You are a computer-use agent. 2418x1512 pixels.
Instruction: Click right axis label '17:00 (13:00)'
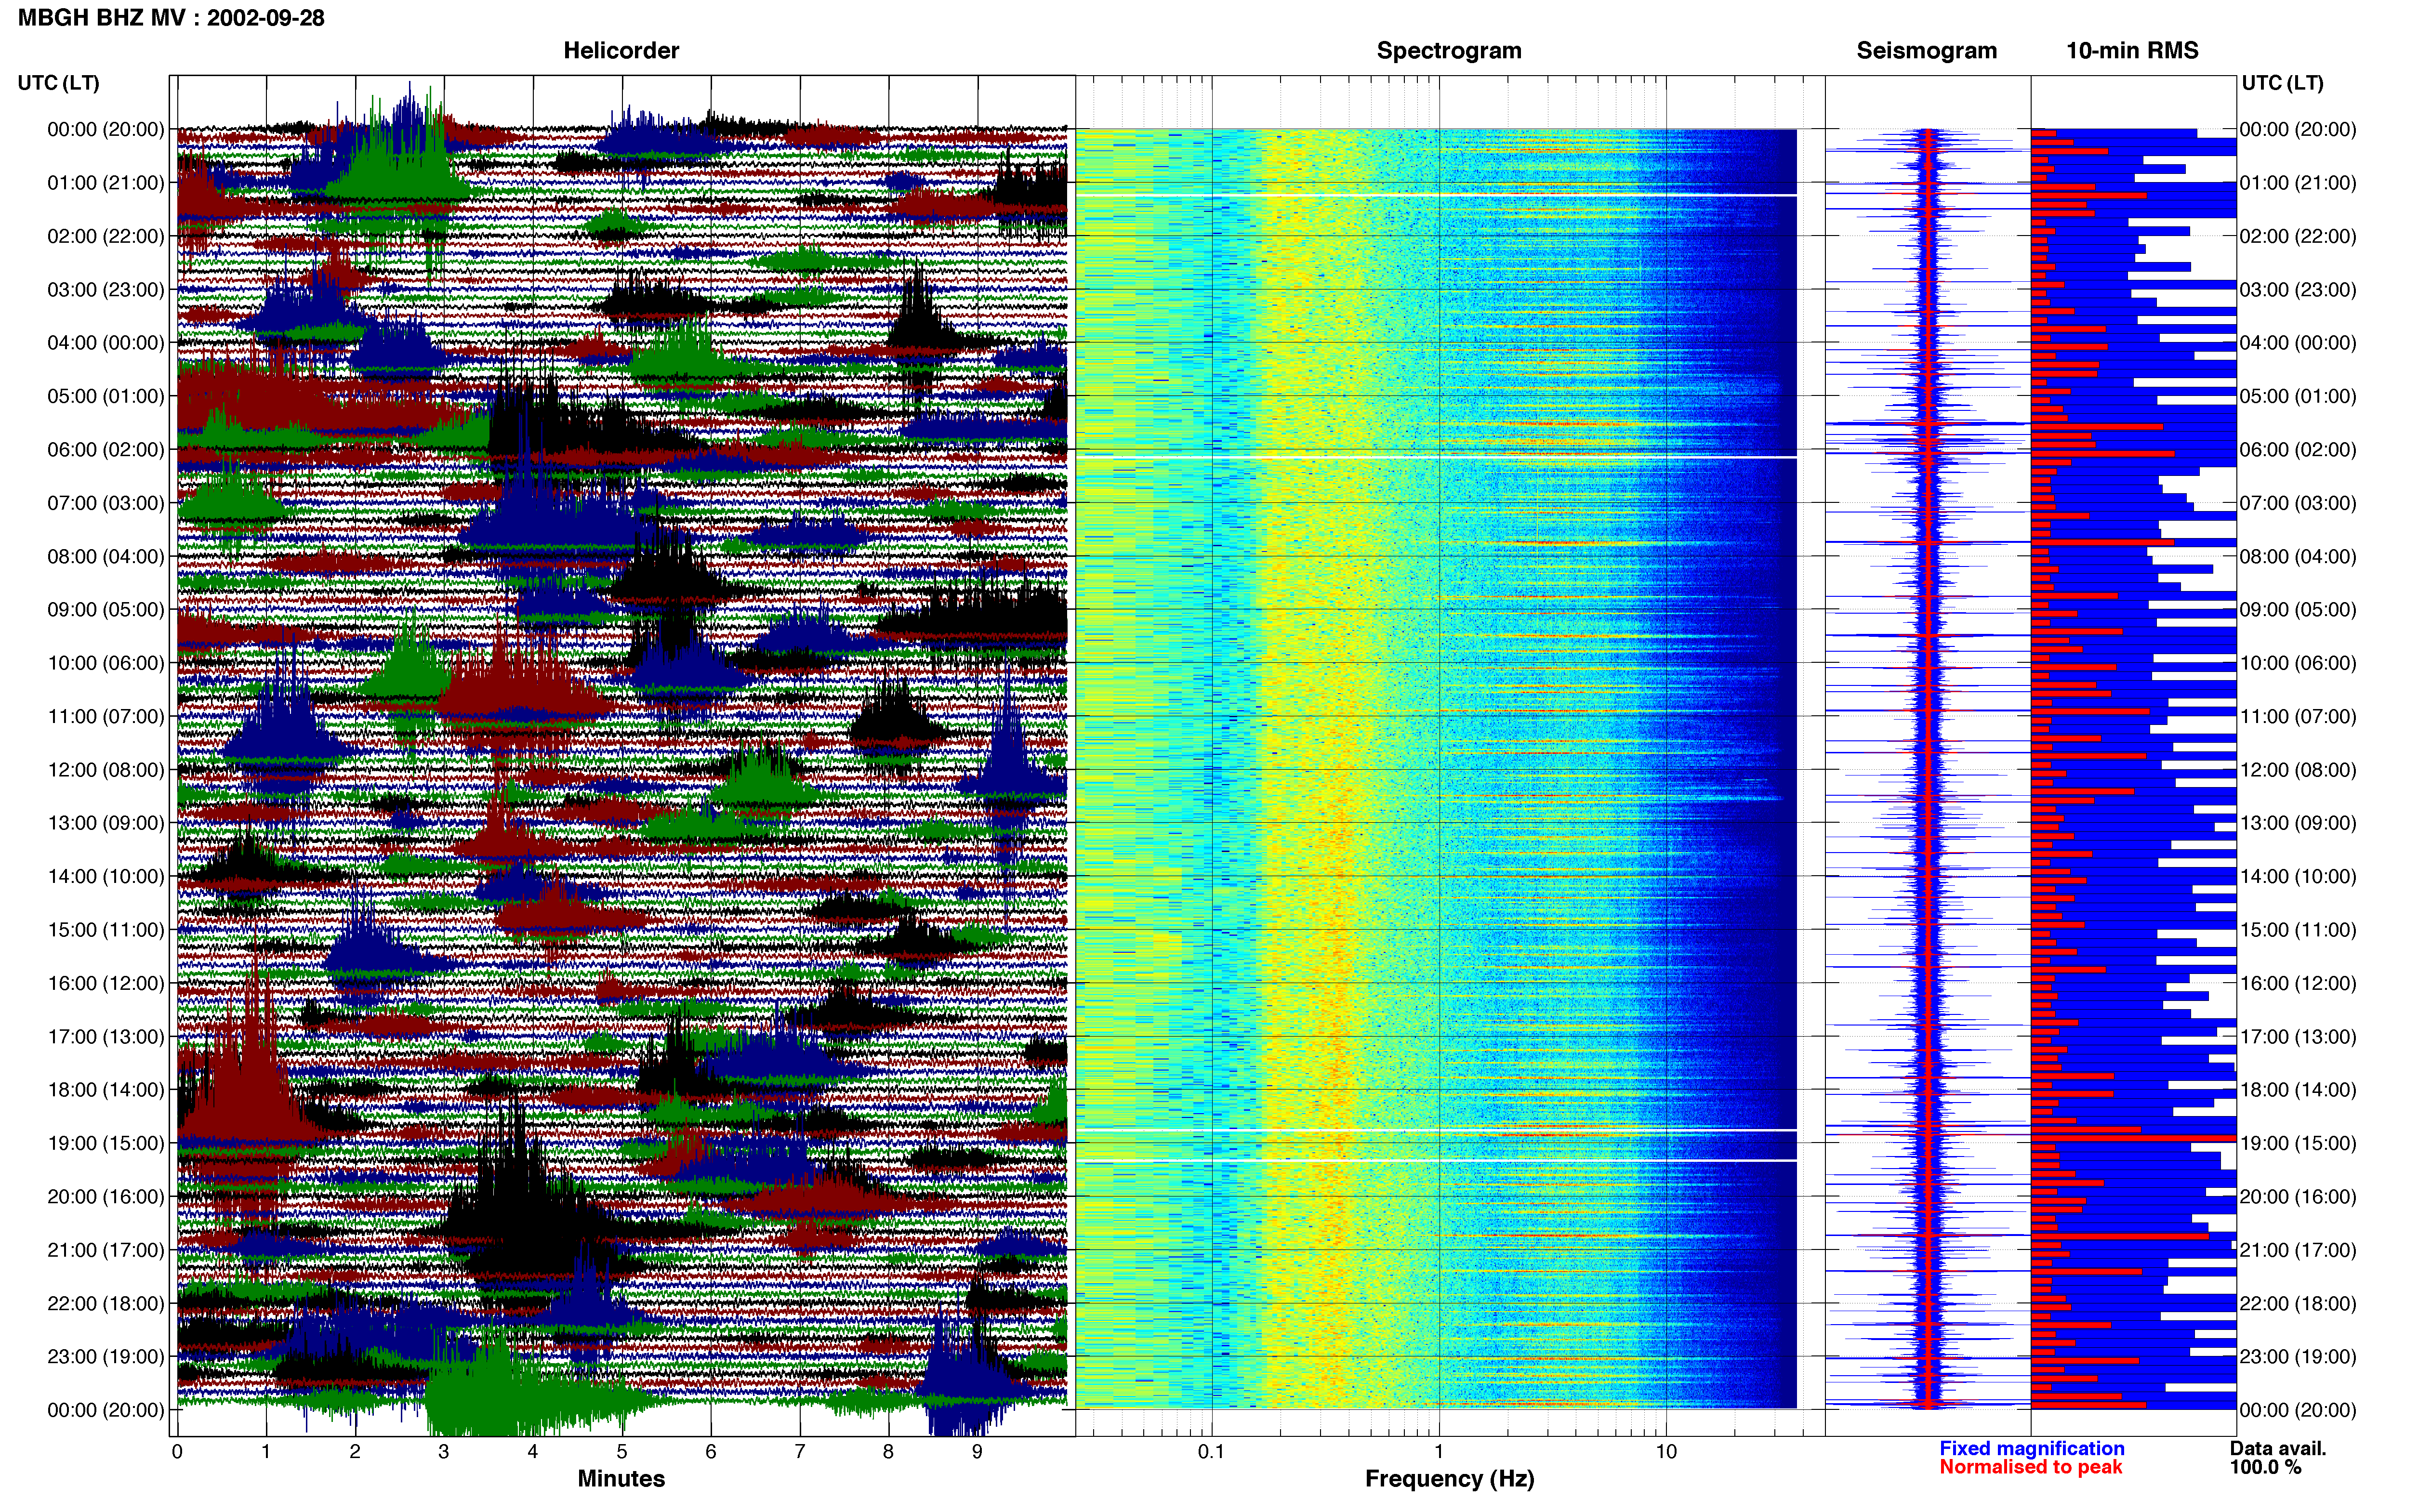tap(2298, 1037)
